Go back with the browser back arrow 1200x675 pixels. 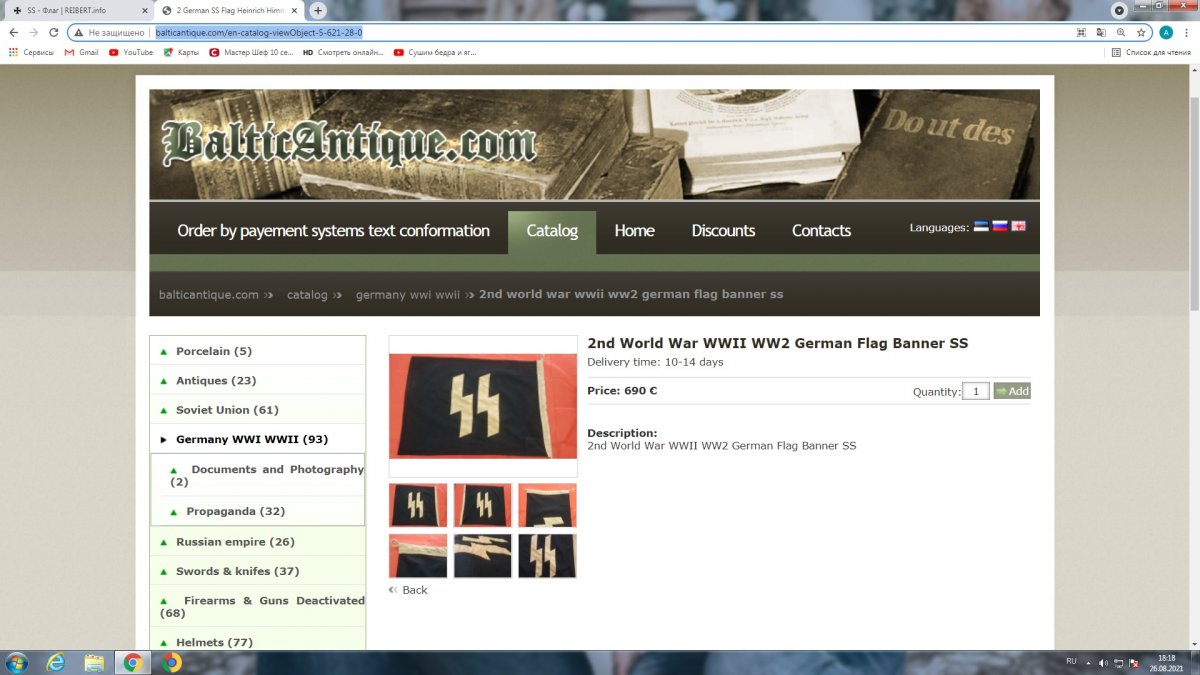[12, 32]
